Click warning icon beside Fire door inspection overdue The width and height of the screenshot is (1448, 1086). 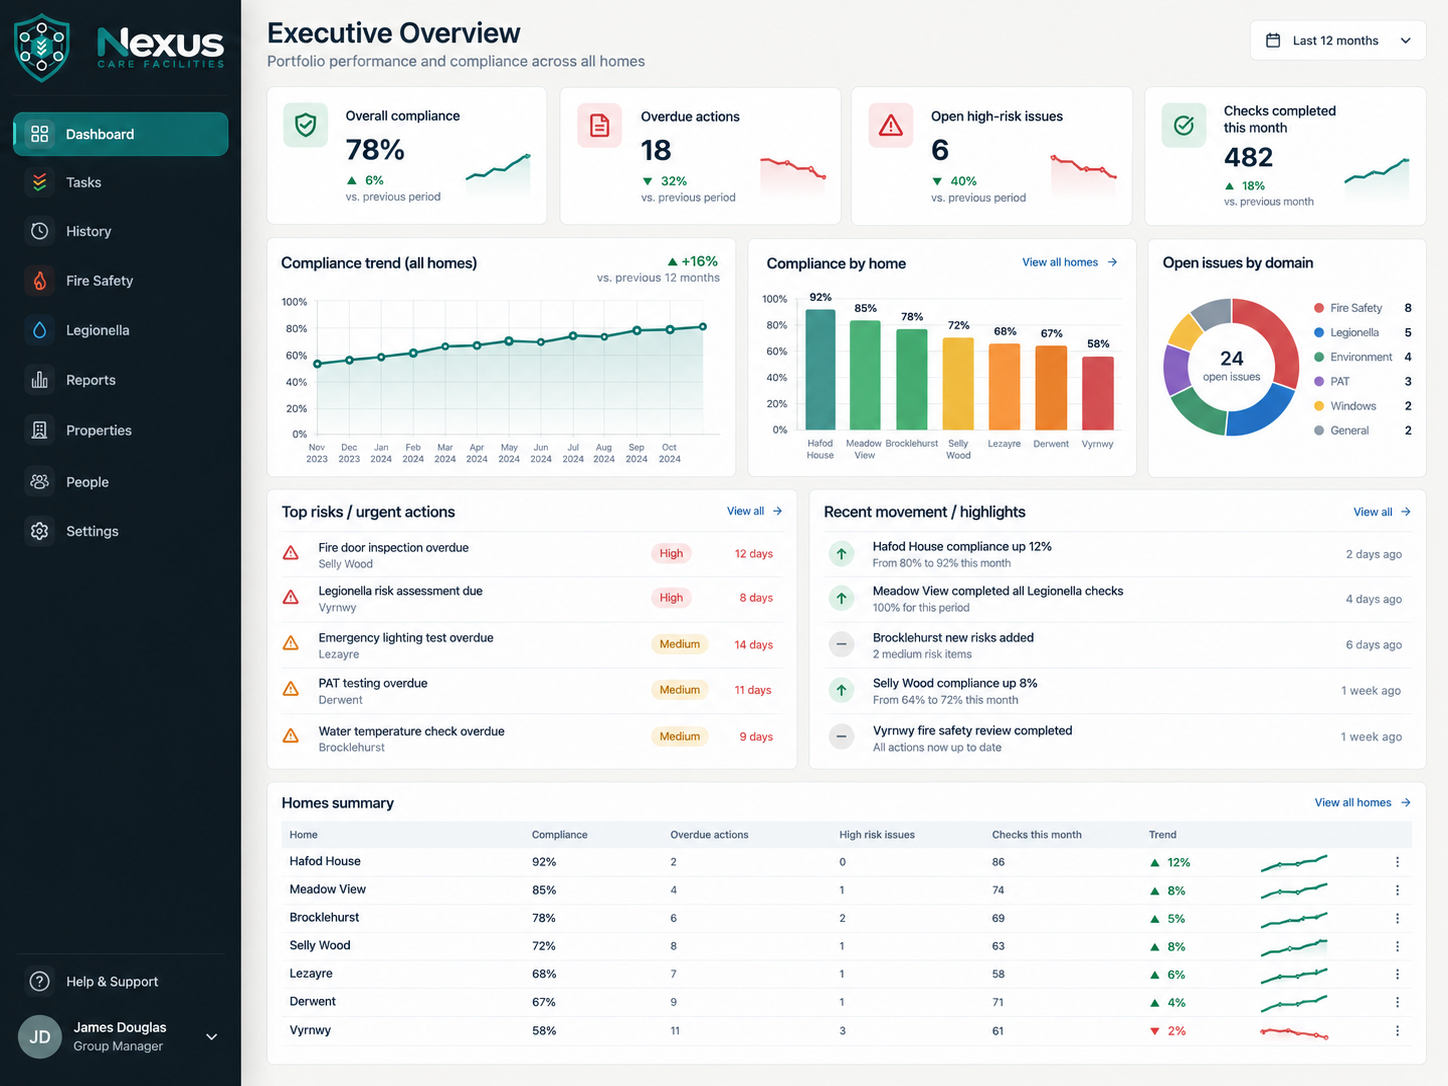(291, 553)
